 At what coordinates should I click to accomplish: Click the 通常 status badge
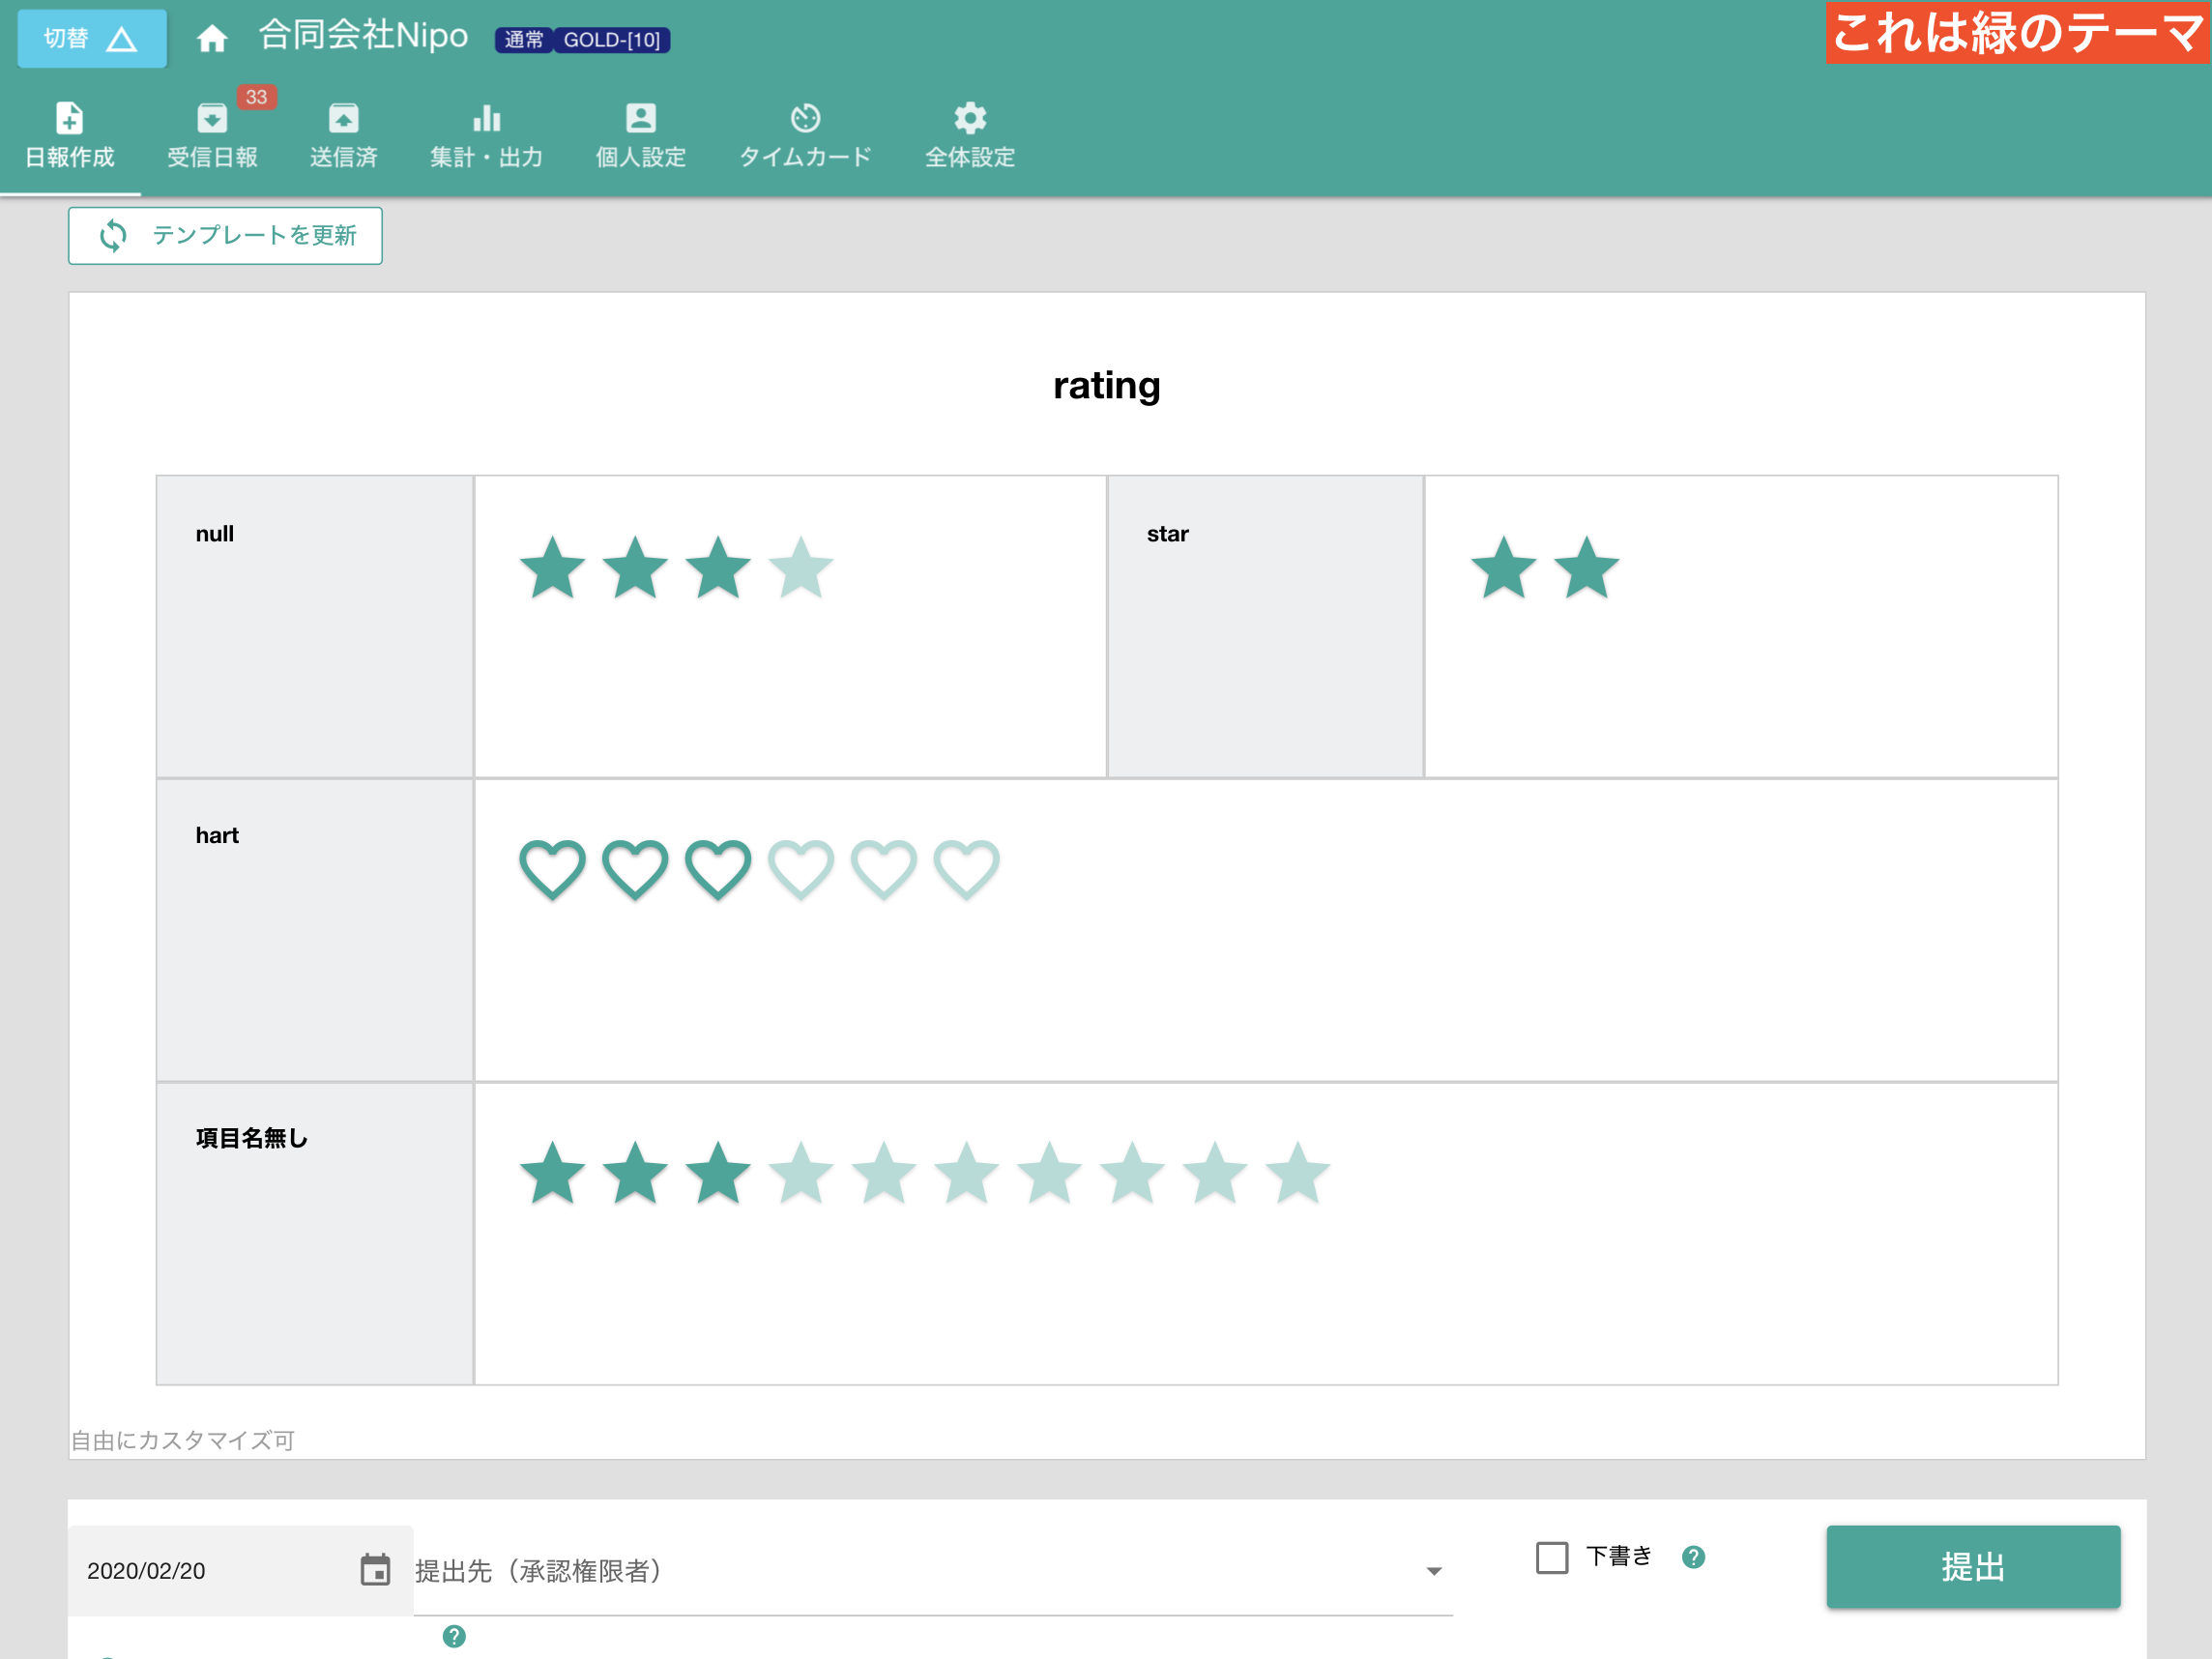(x=524, y=40)
